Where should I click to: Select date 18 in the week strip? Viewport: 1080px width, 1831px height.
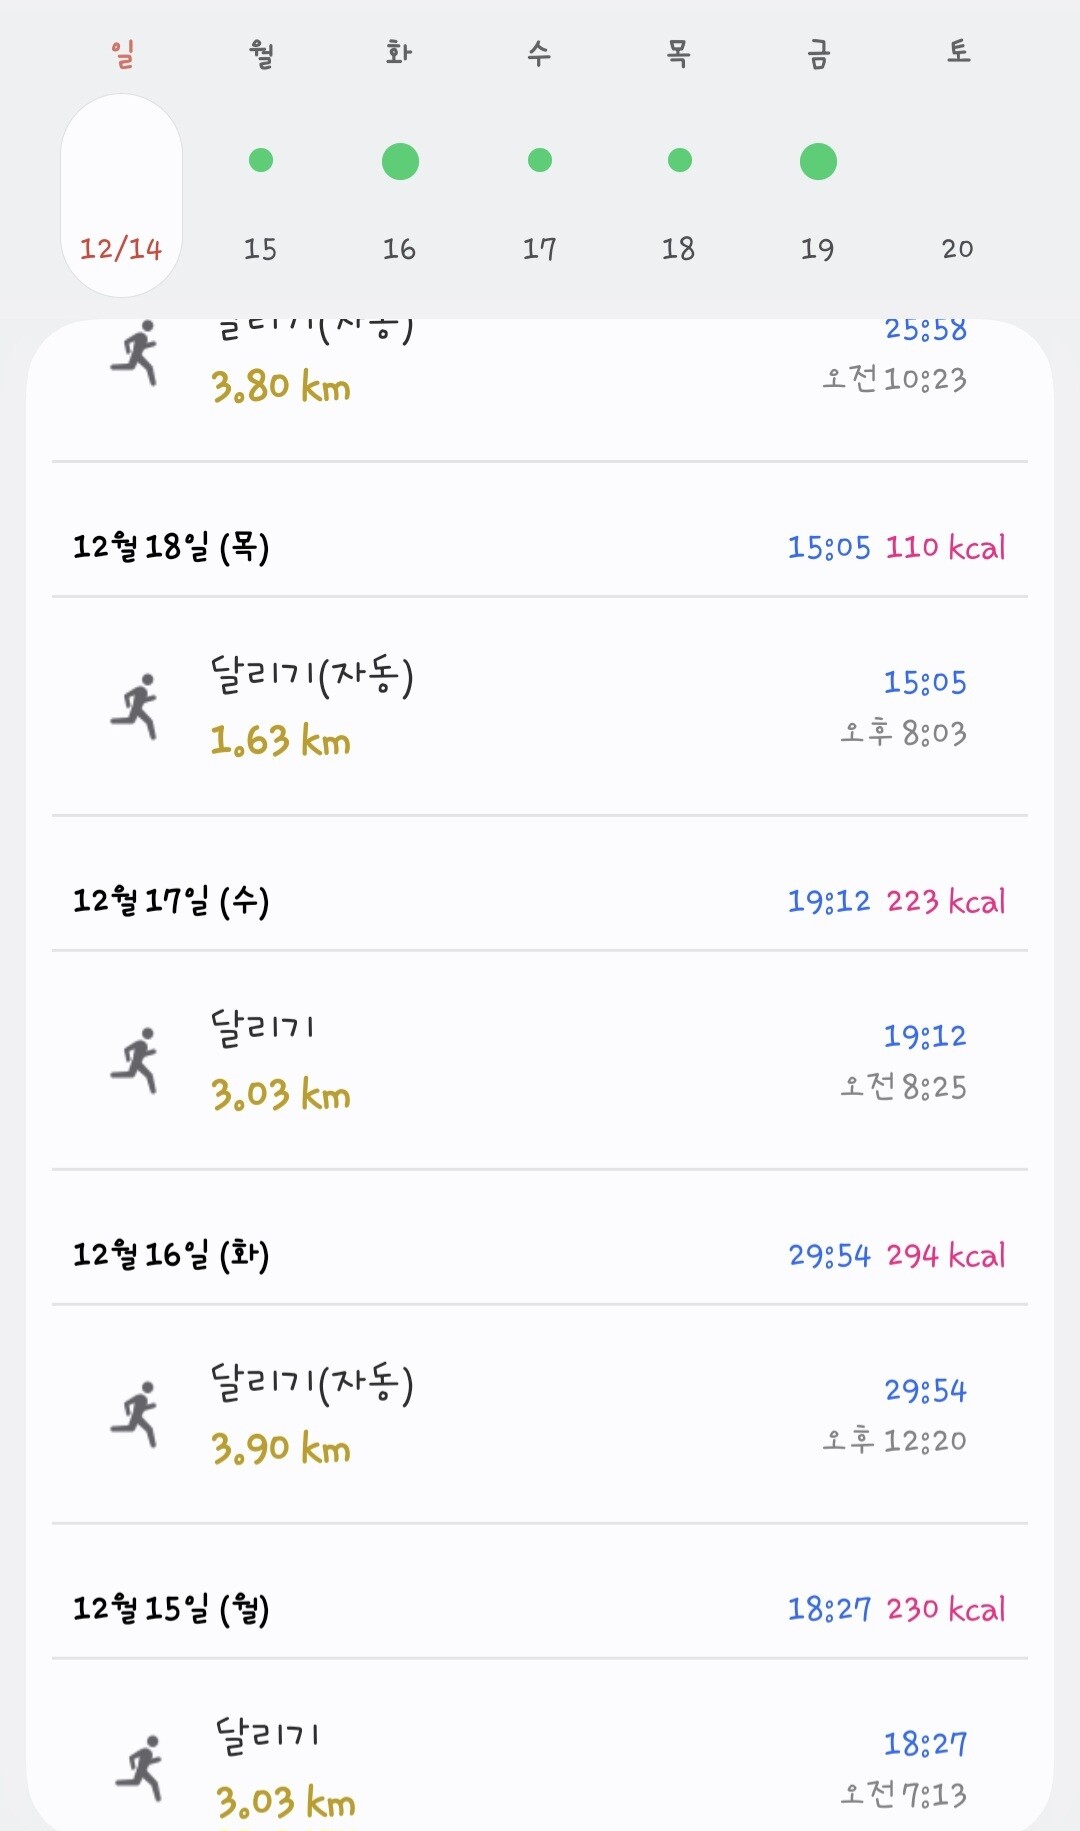pyautogui.click(x=678, y=248)
